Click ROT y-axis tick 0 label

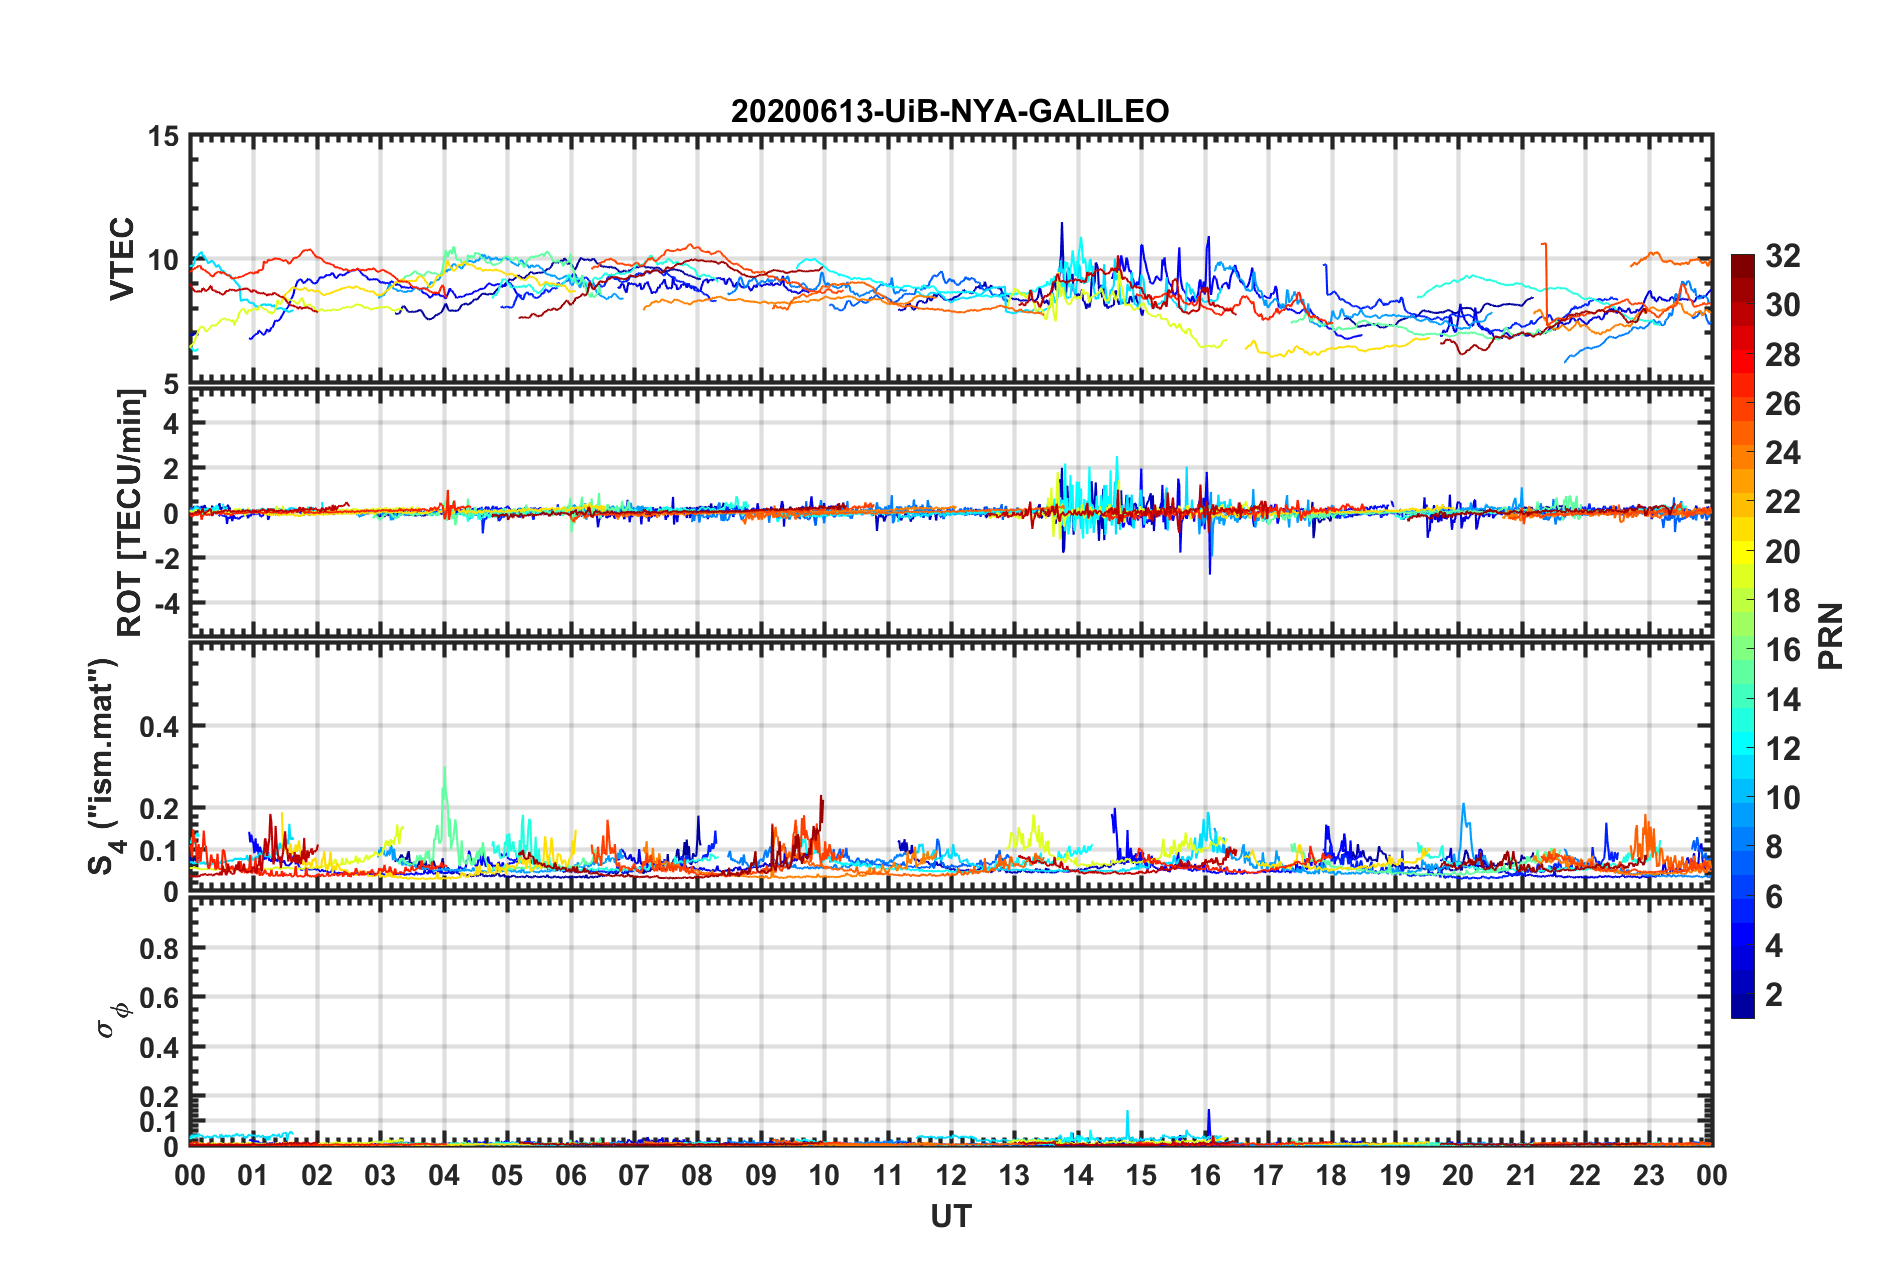(171, 513)
